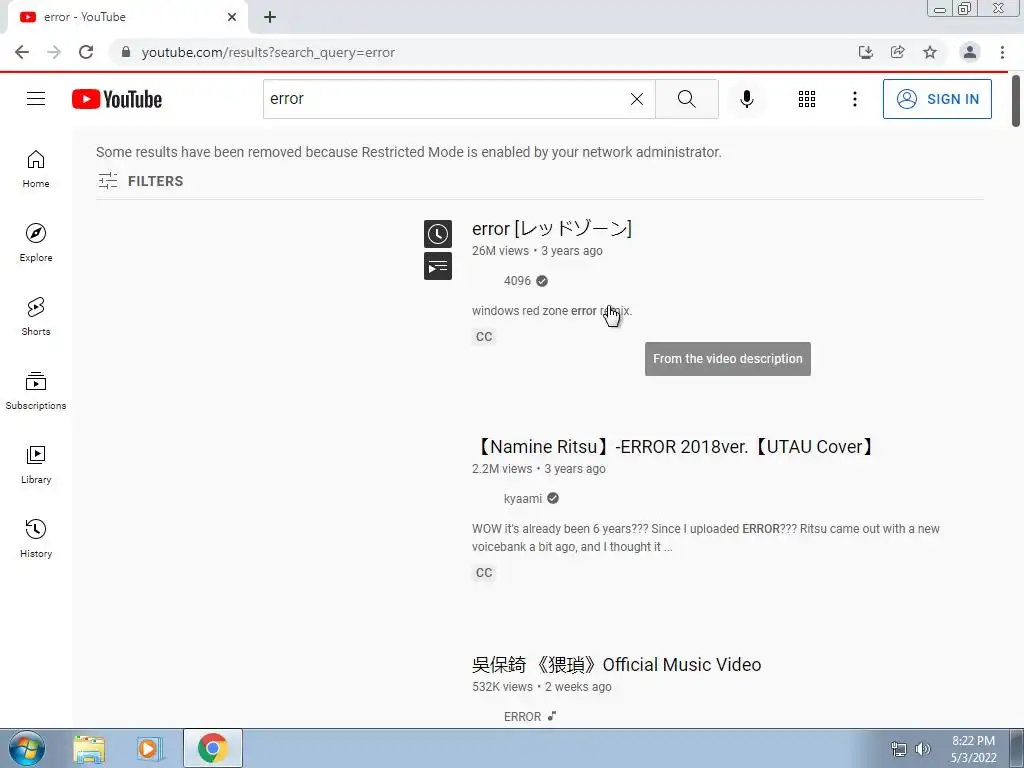Click the '532K views • 2 weeks ago' text

pos(541,687)
